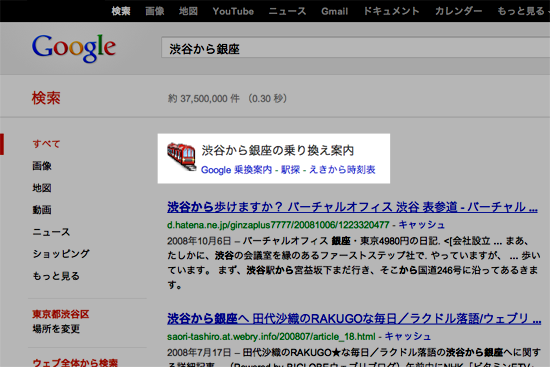Click the red train icon

point(181,156)
